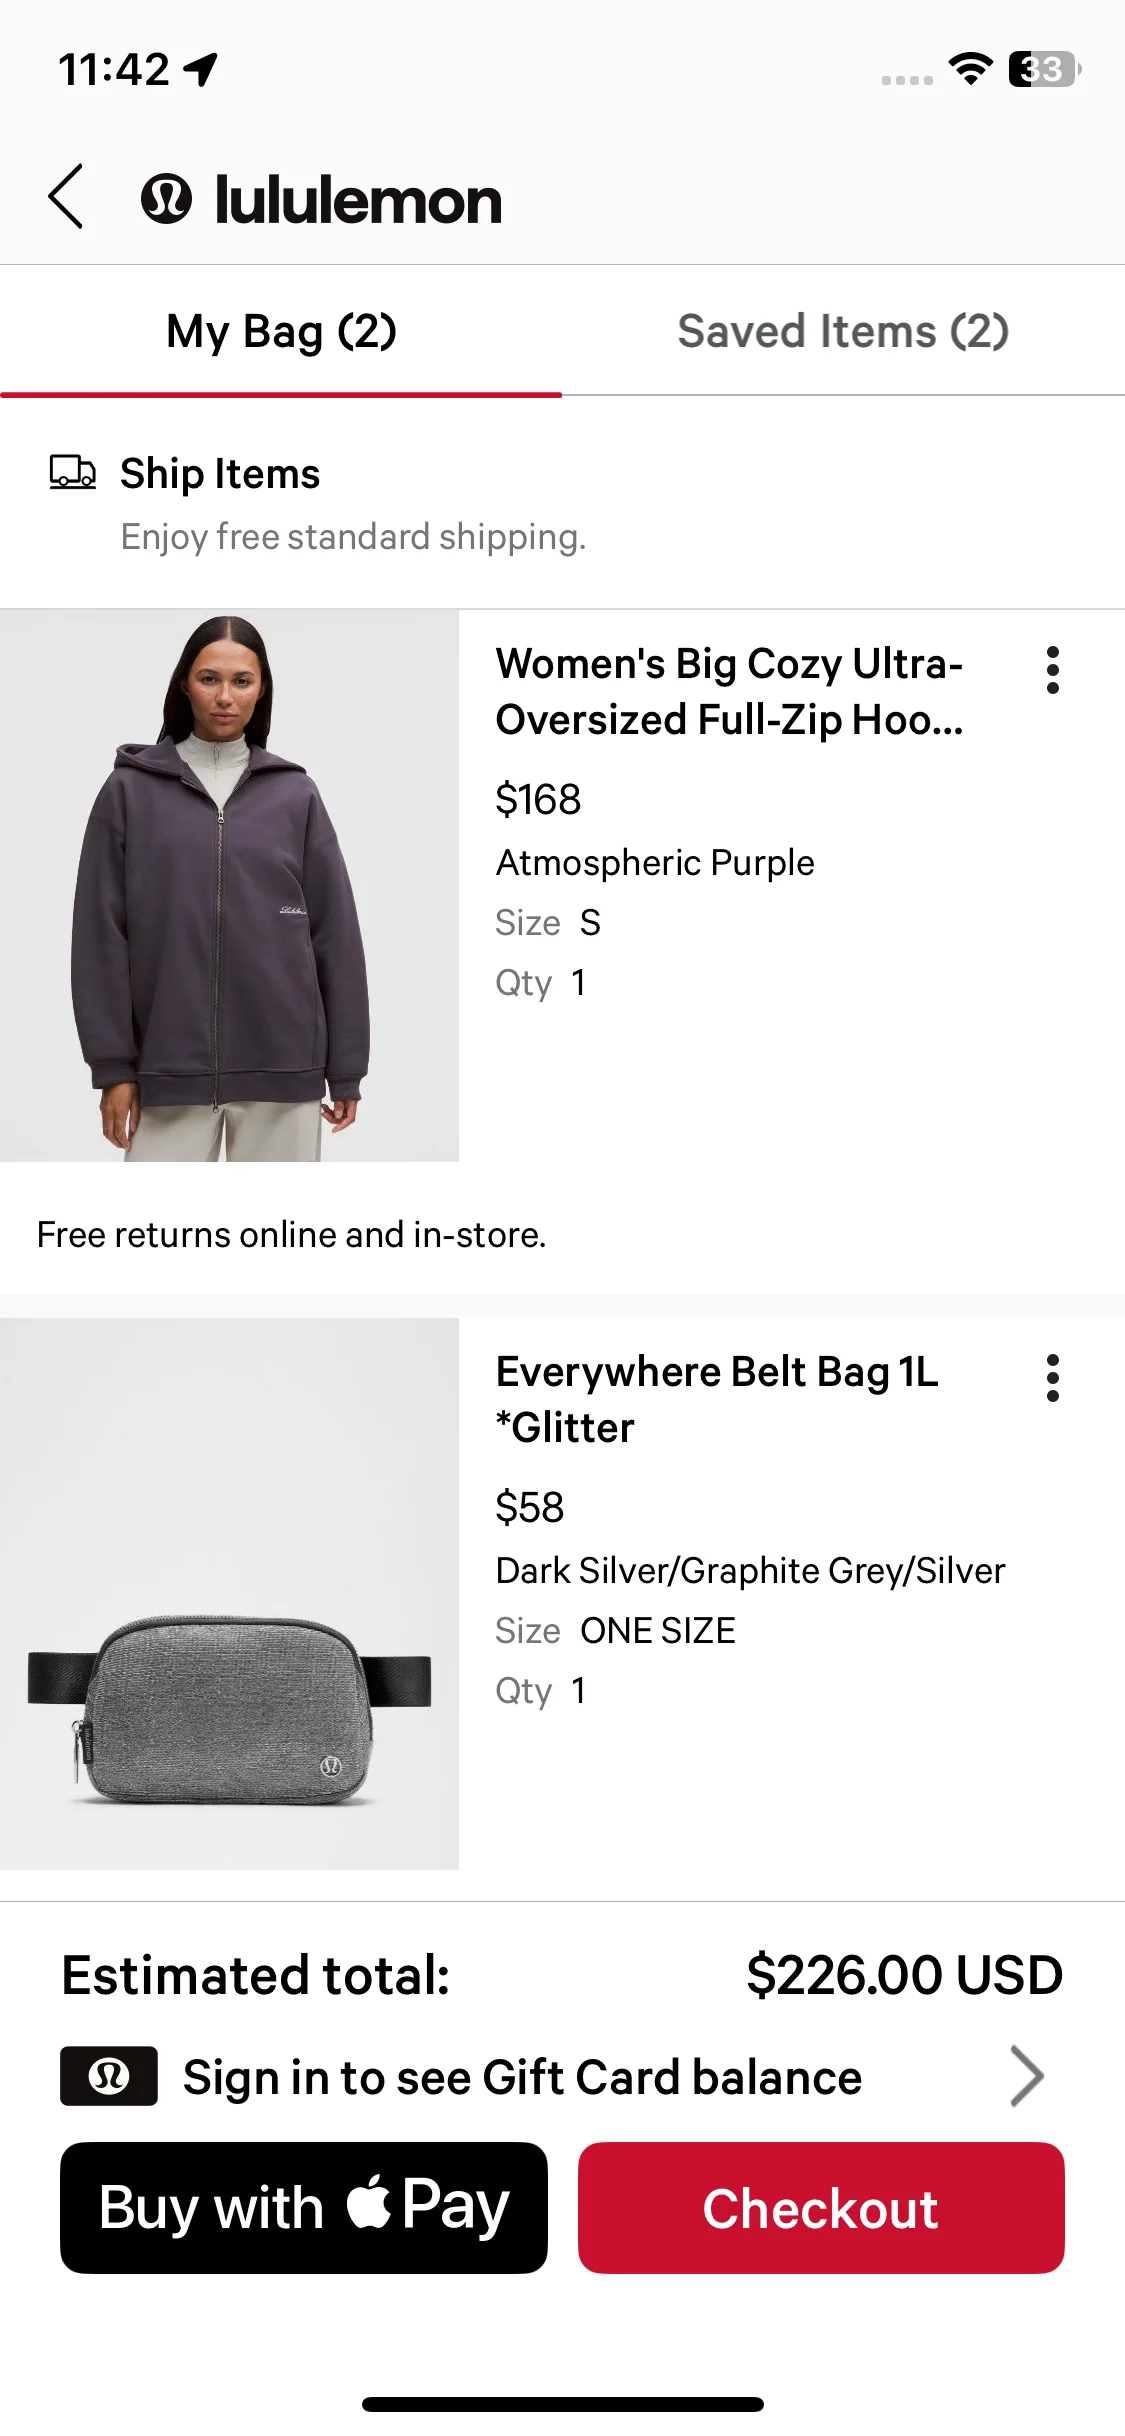Open the belt bag product image
The width and height of the screenshot is (1125, 2436).
click(x=229, y=1594)
